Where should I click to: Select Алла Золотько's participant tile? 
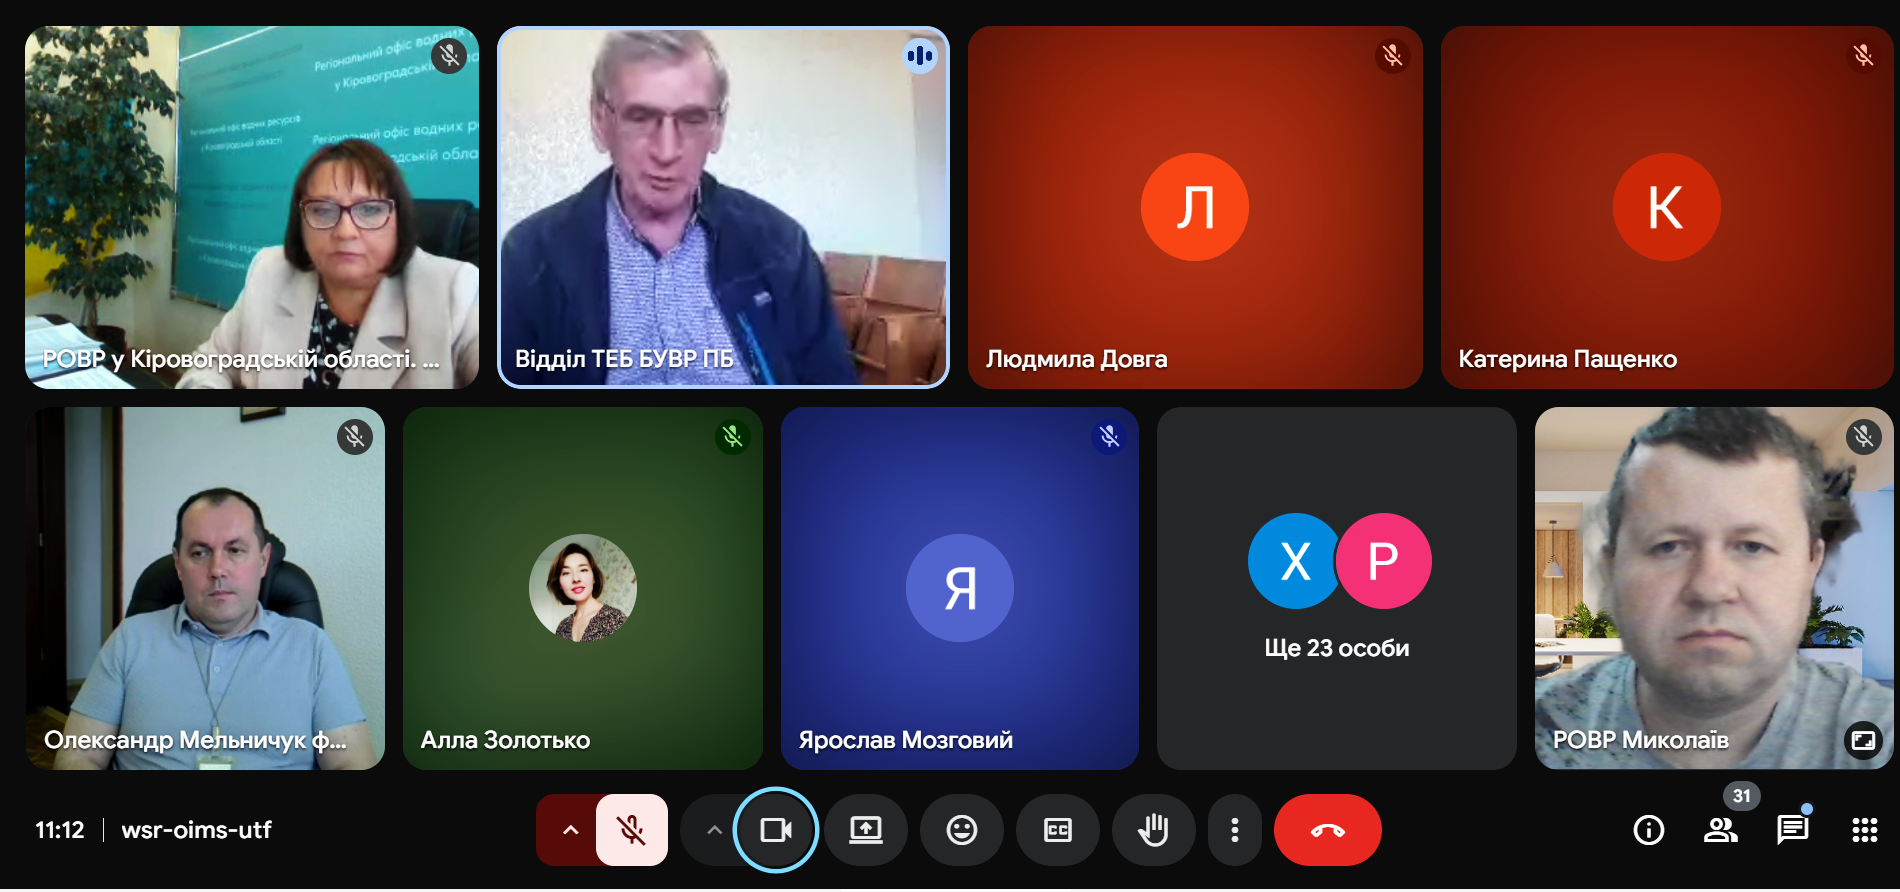tap(582, 588)
